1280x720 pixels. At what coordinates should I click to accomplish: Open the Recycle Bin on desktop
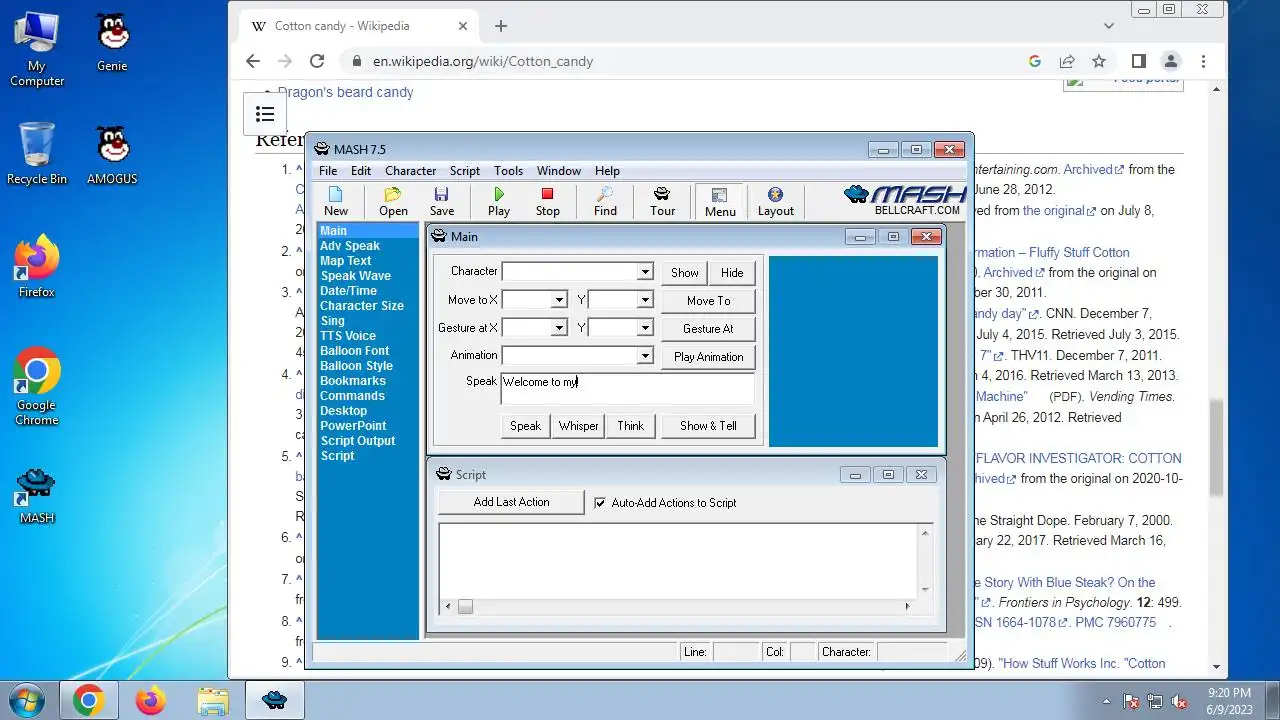coord(37,154)
